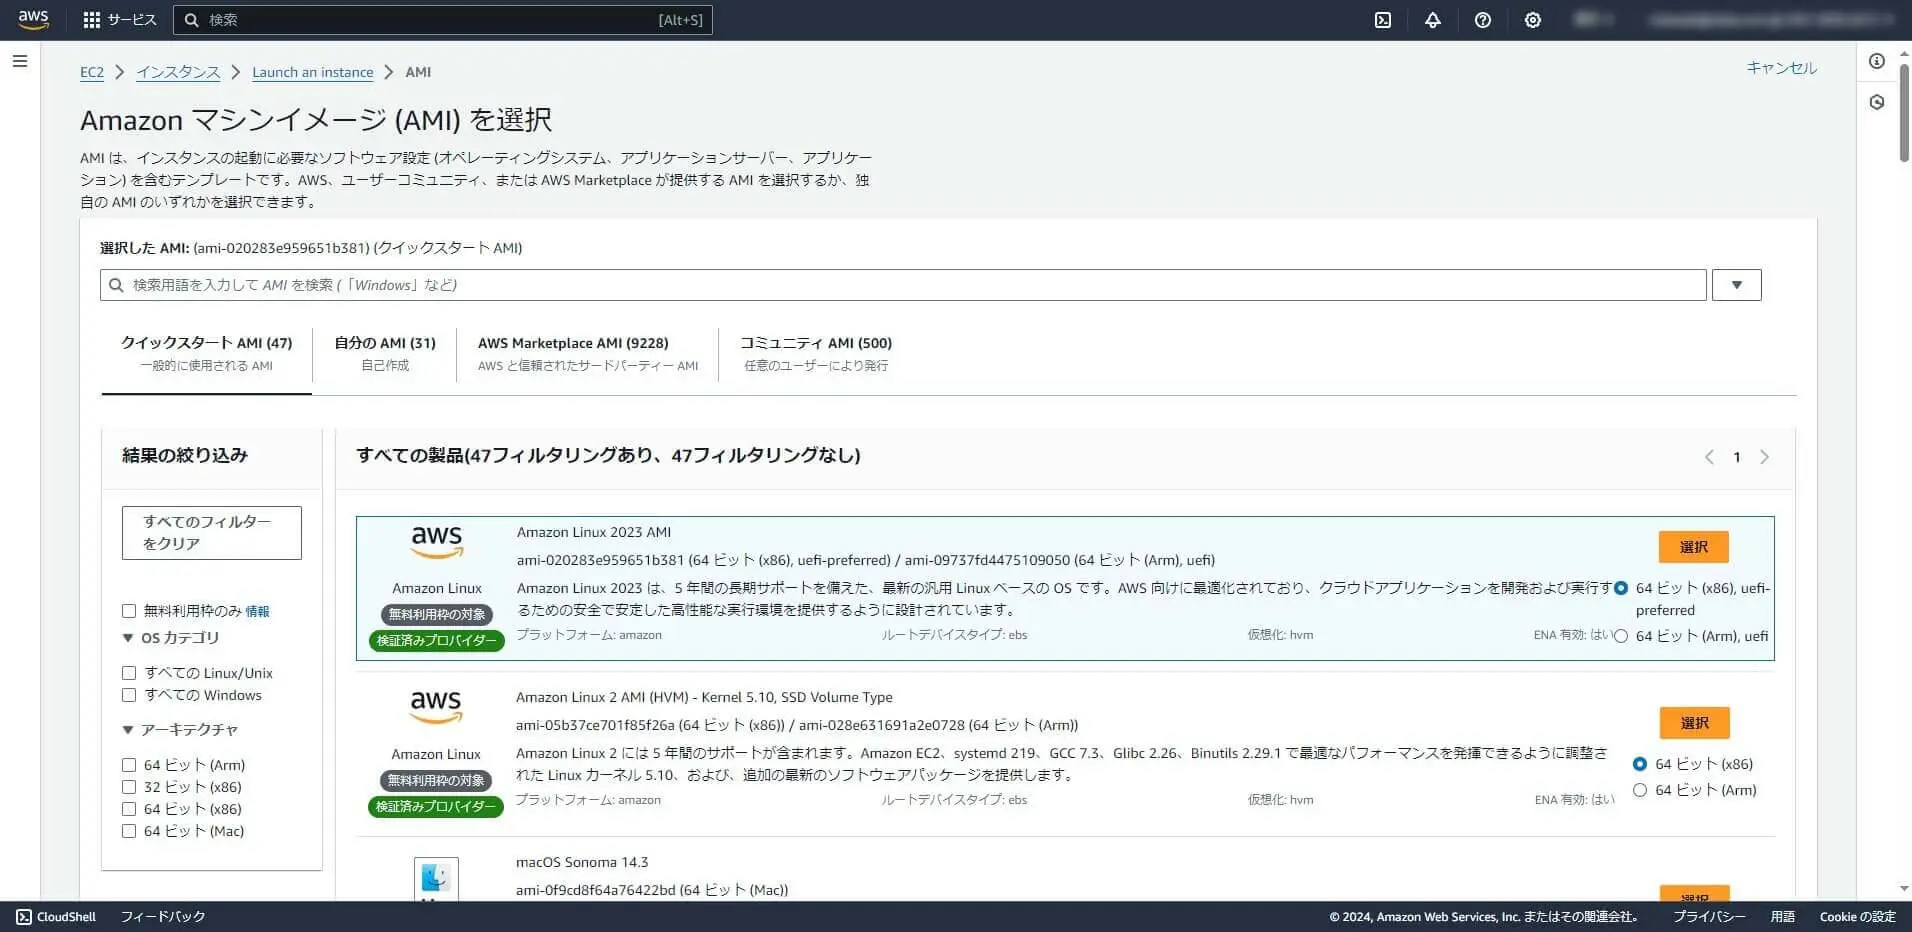Open the hamburger navigation menu

(x=20, y=62)
